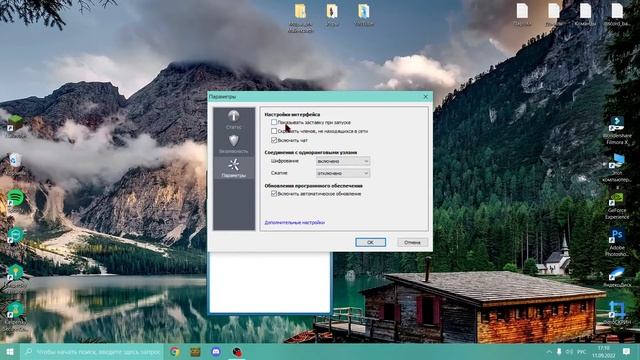The width and height of the screenshot is (640, 360).
Task: Click the microphone tray icon
Action: (559, 351)
